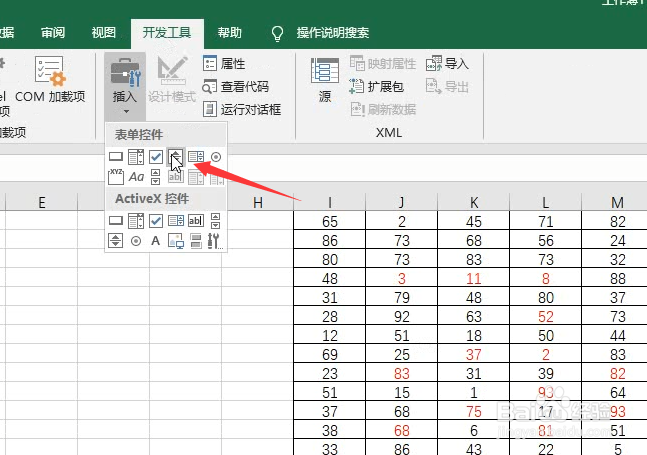Select column K header
Screen dimensions: 647x455
[474, 203]
